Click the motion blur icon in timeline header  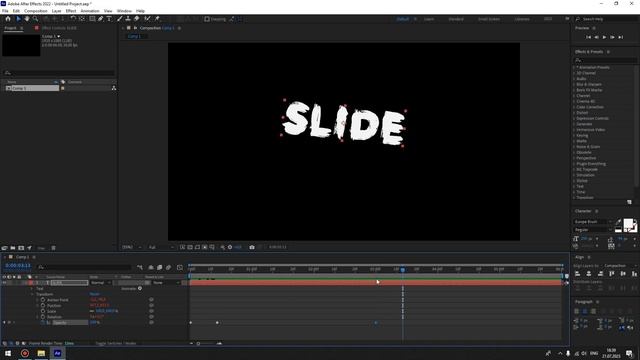click(168, 267)
